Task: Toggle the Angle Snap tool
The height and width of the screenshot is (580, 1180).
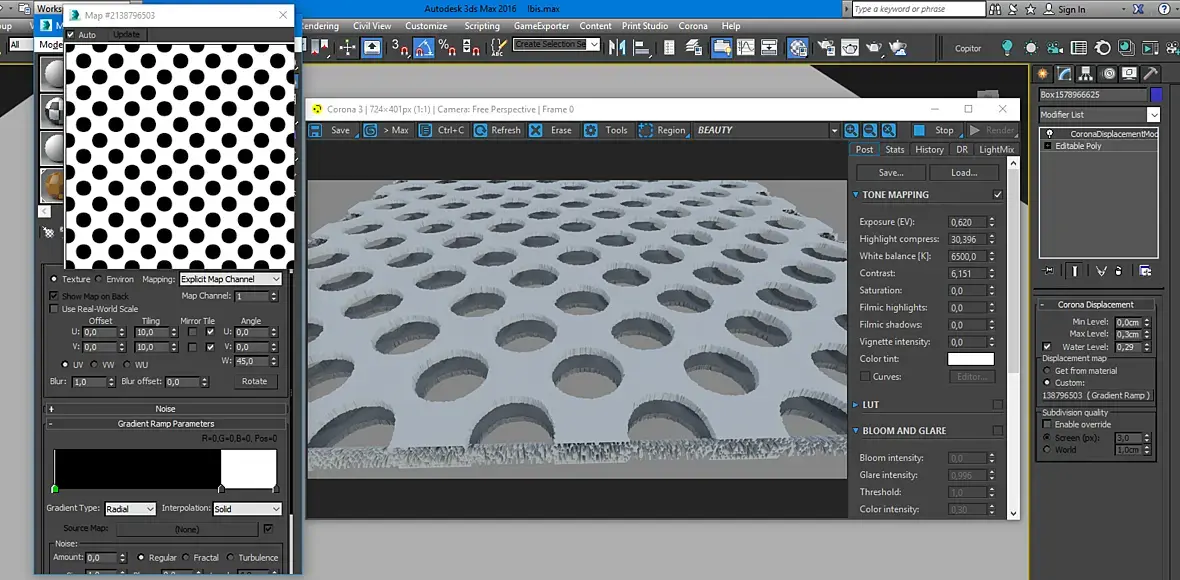Action: [423, 47]
